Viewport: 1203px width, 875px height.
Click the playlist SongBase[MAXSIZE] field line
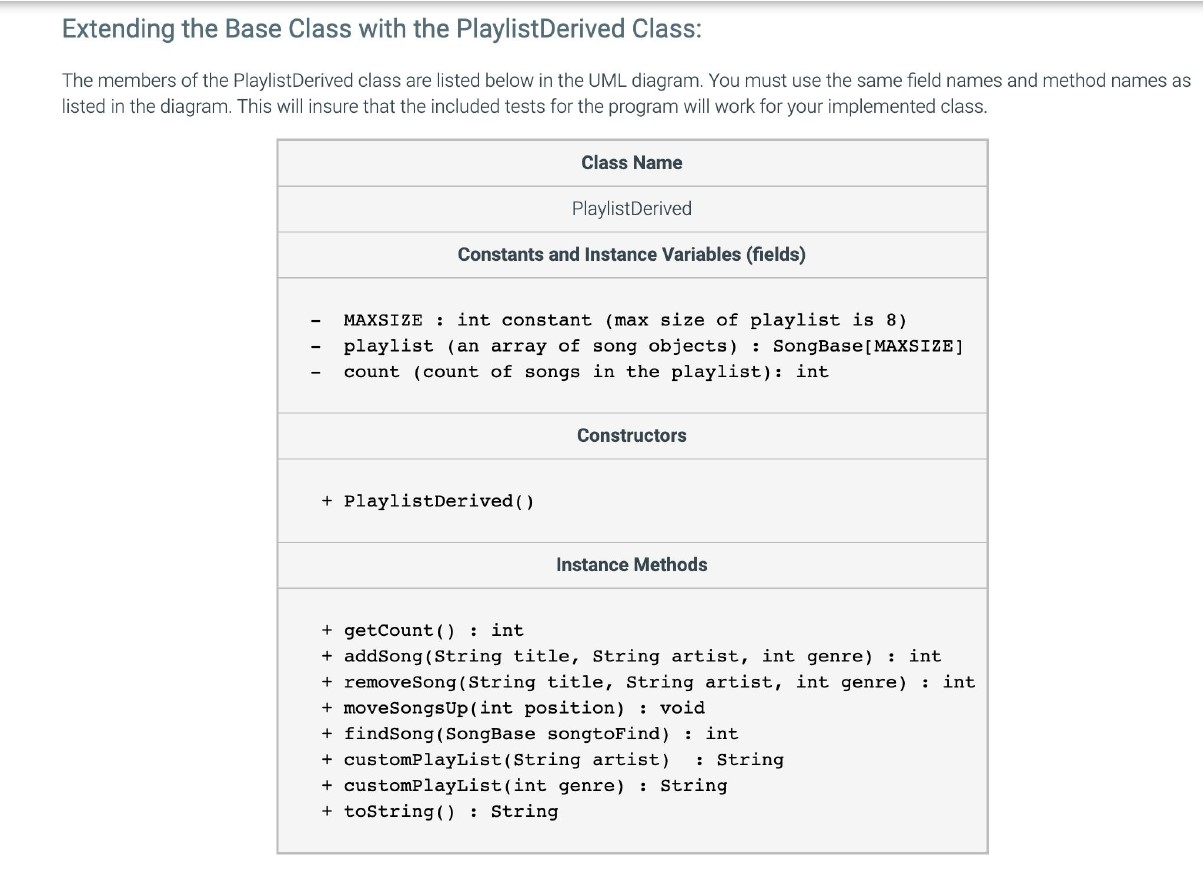(x=653, y=347)
